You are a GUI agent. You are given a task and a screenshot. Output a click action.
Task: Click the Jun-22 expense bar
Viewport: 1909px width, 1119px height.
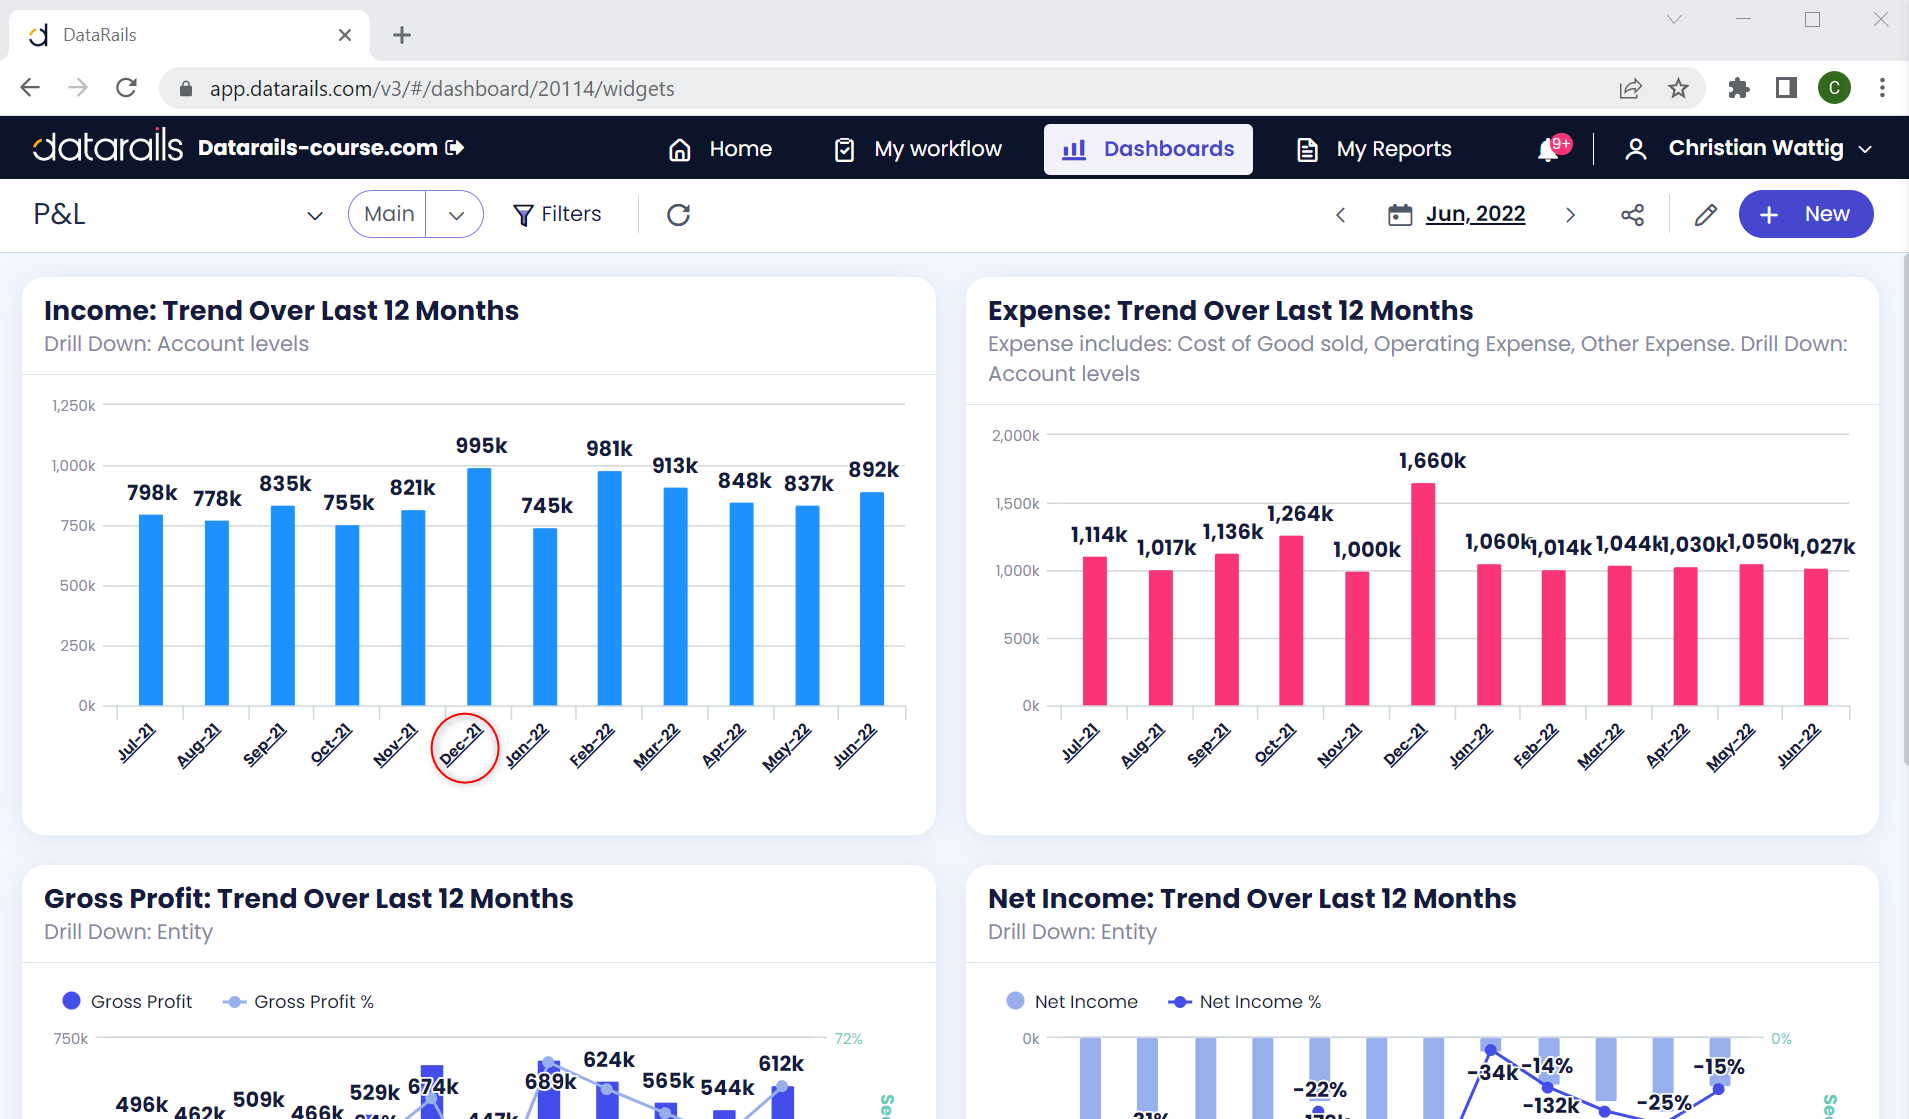click(1816, 636)
